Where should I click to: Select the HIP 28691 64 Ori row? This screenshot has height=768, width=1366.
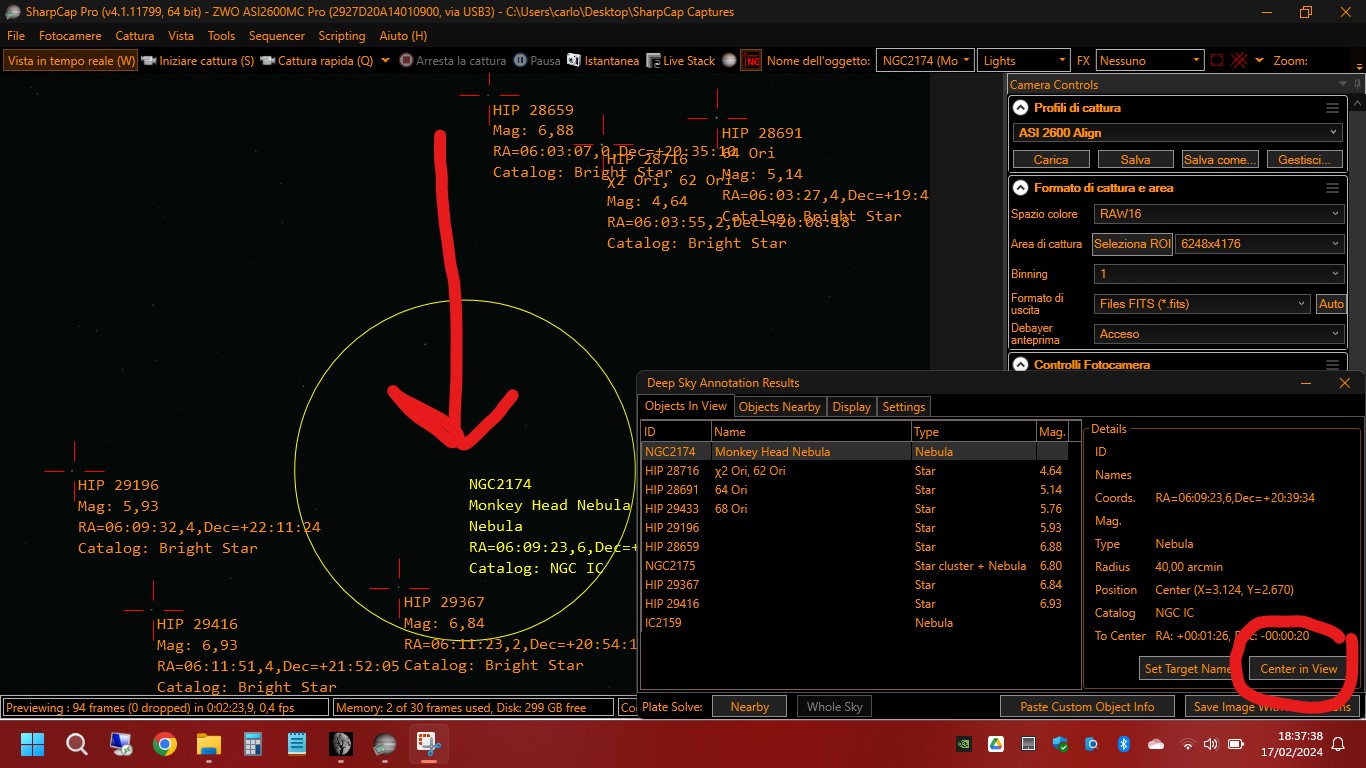point(854,490)
